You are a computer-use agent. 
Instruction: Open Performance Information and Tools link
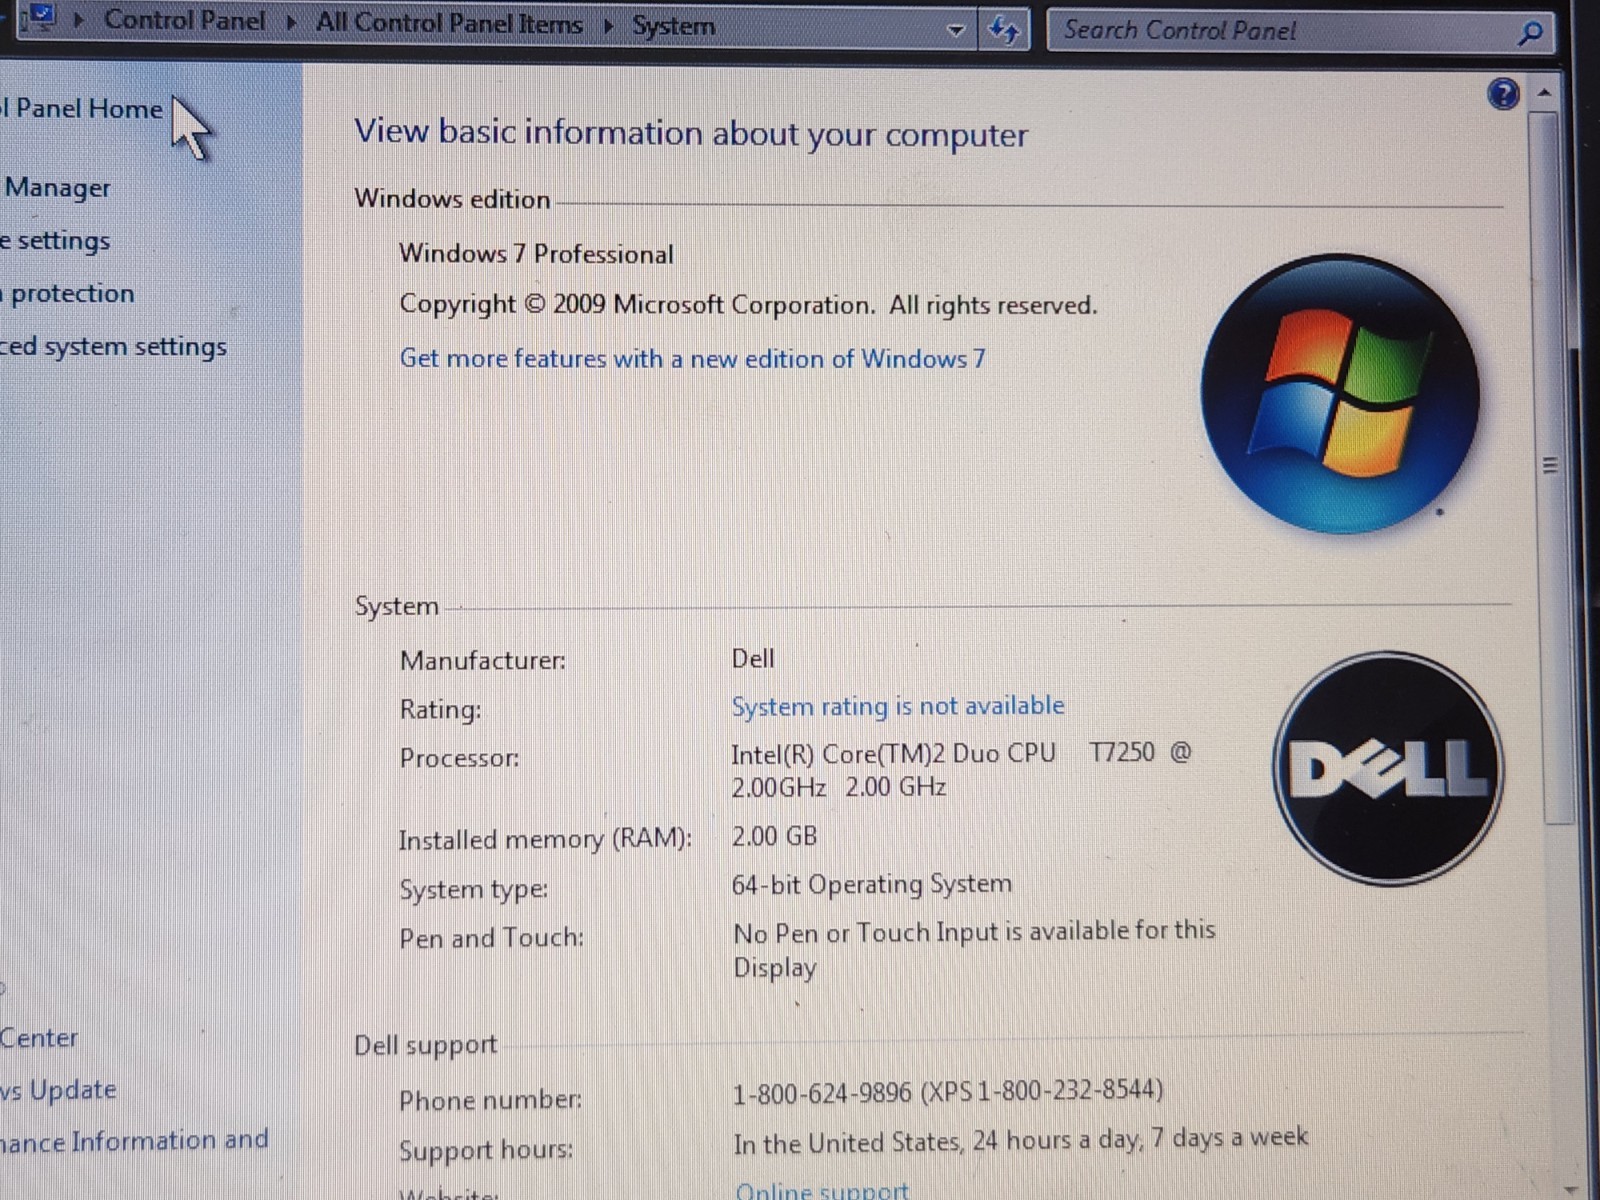pos(134,1141)
